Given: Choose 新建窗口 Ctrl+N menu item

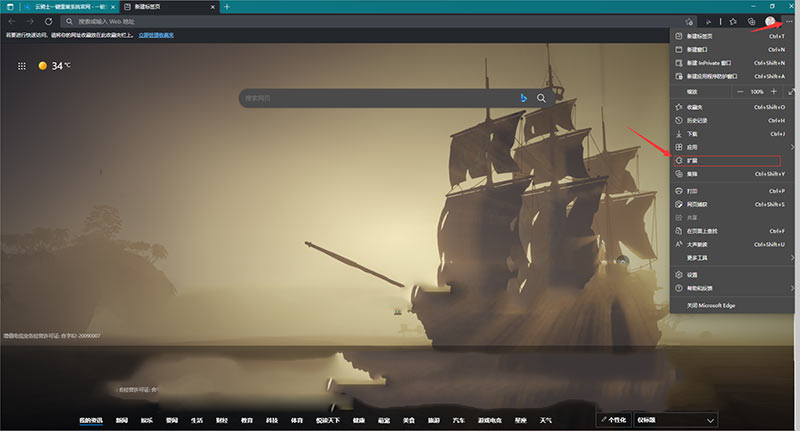Looking at the screenshot, I should (732, 49).
